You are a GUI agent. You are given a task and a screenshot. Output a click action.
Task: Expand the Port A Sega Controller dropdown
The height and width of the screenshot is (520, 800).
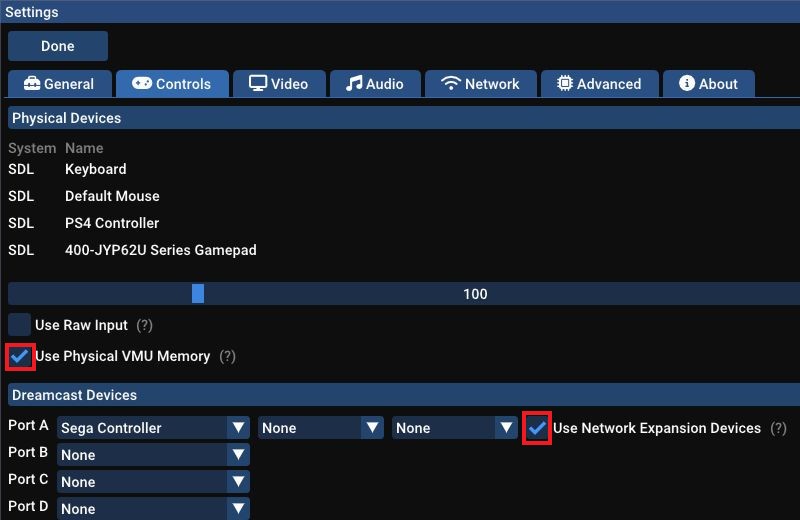pyautogui.click(x=153, y=428)
